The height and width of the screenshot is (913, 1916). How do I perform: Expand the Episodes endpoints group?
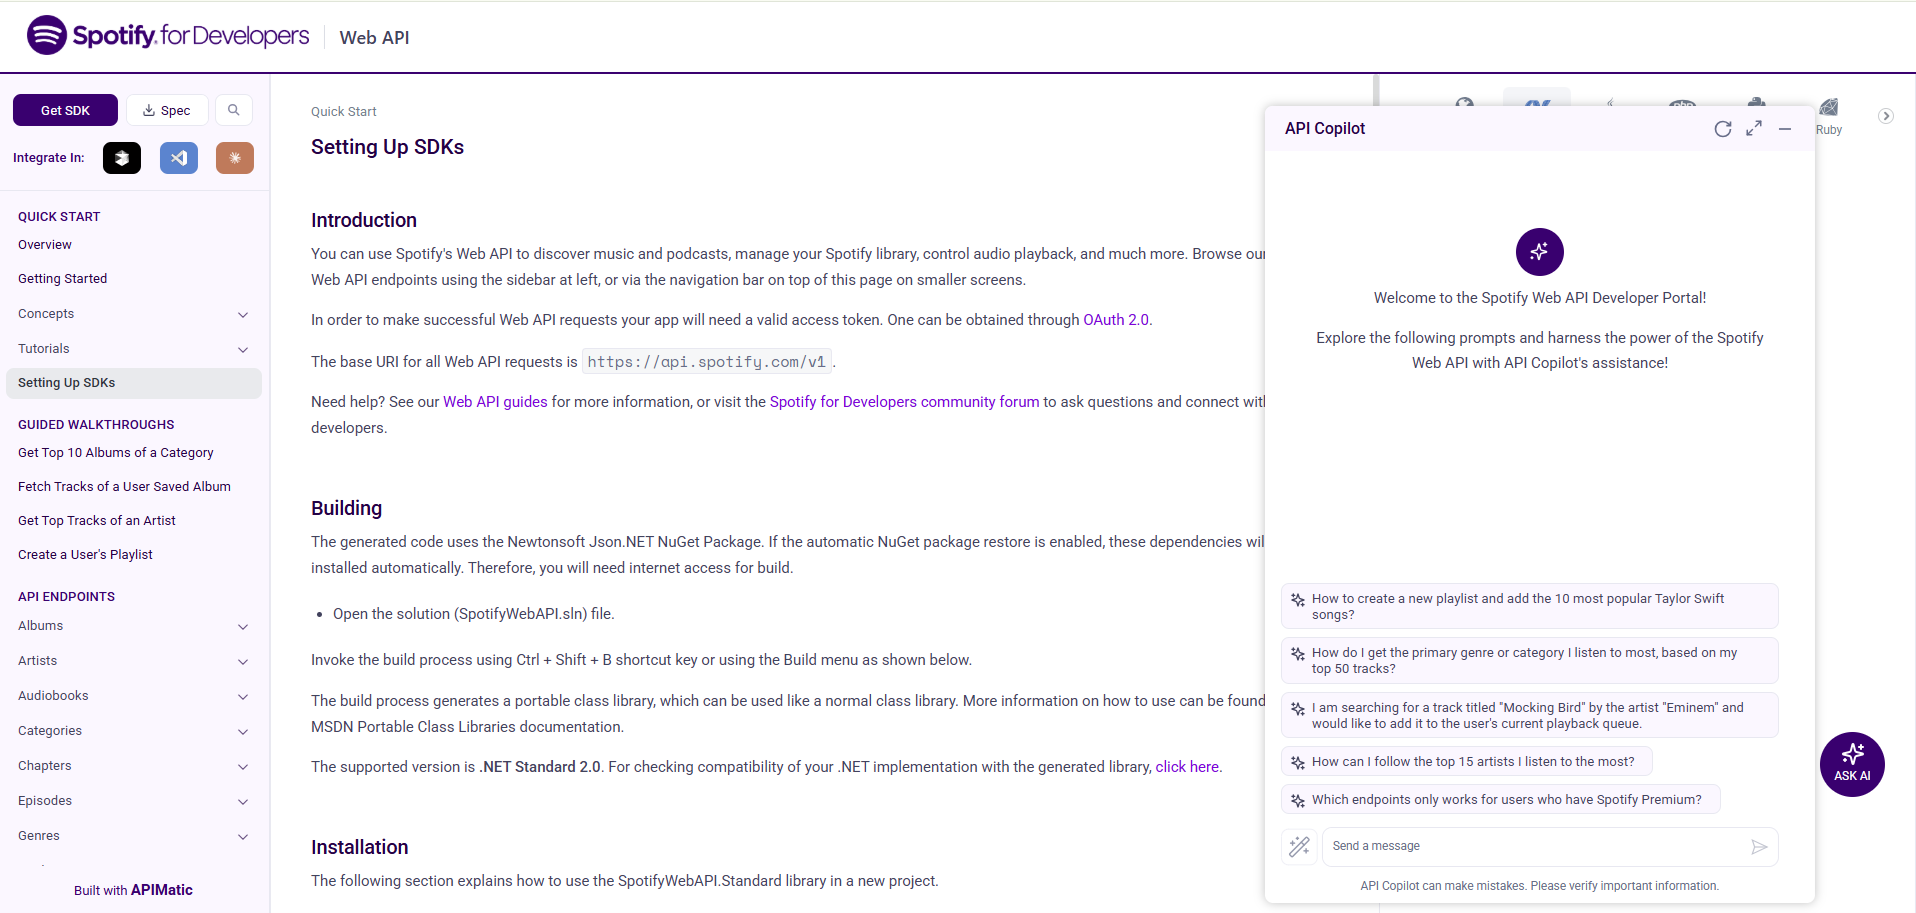click(134, 801)
